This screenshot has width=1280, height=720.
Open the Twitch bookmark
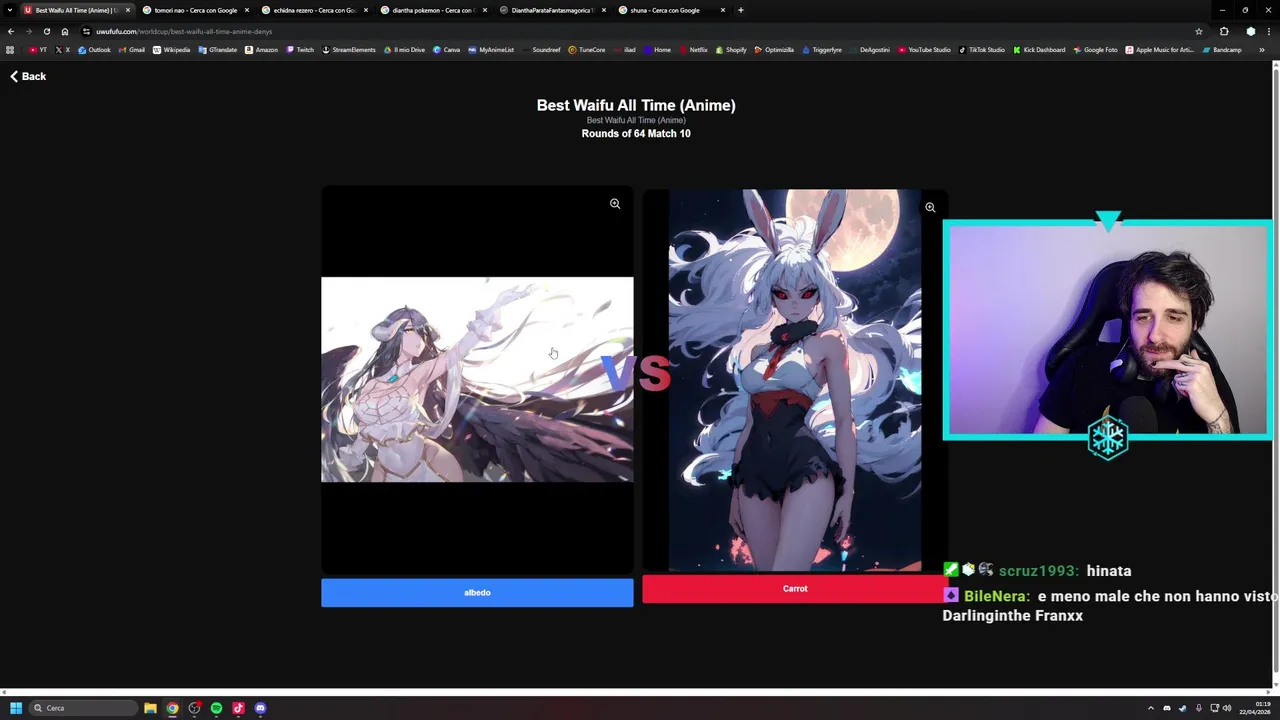point(300,50)
